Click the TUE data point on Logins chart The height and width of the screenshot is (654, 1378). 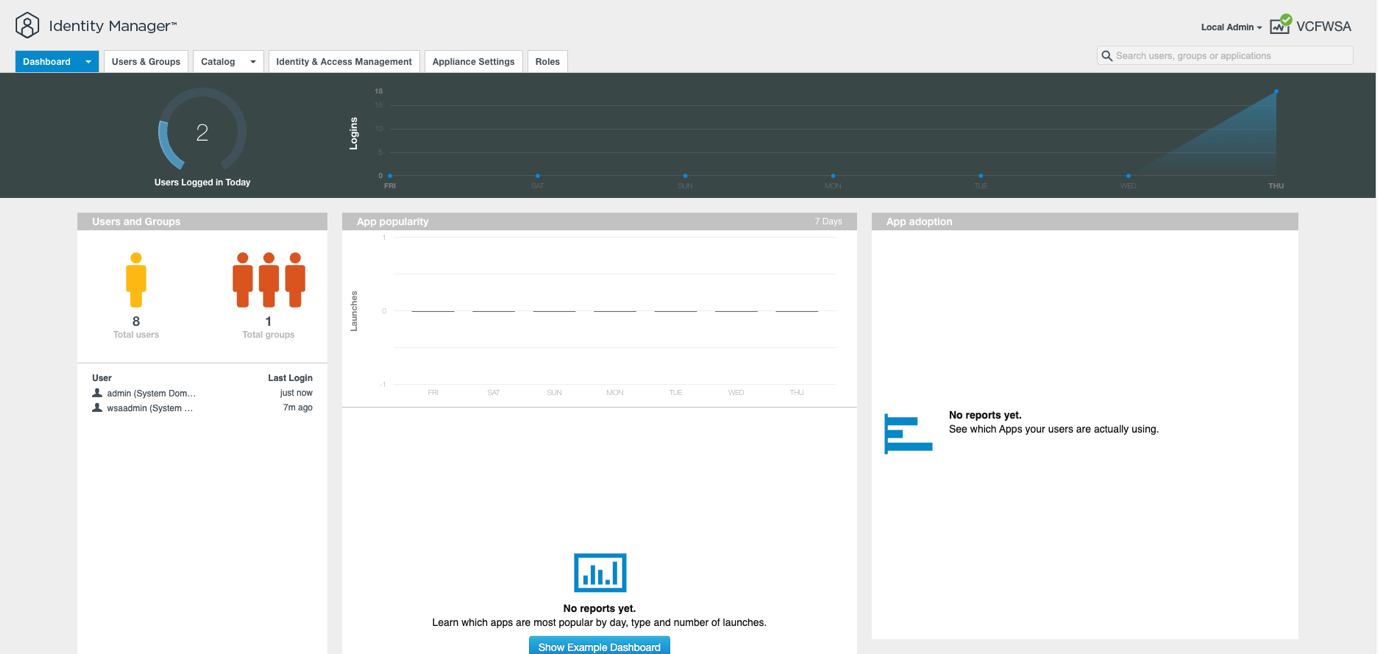point(981,176)
